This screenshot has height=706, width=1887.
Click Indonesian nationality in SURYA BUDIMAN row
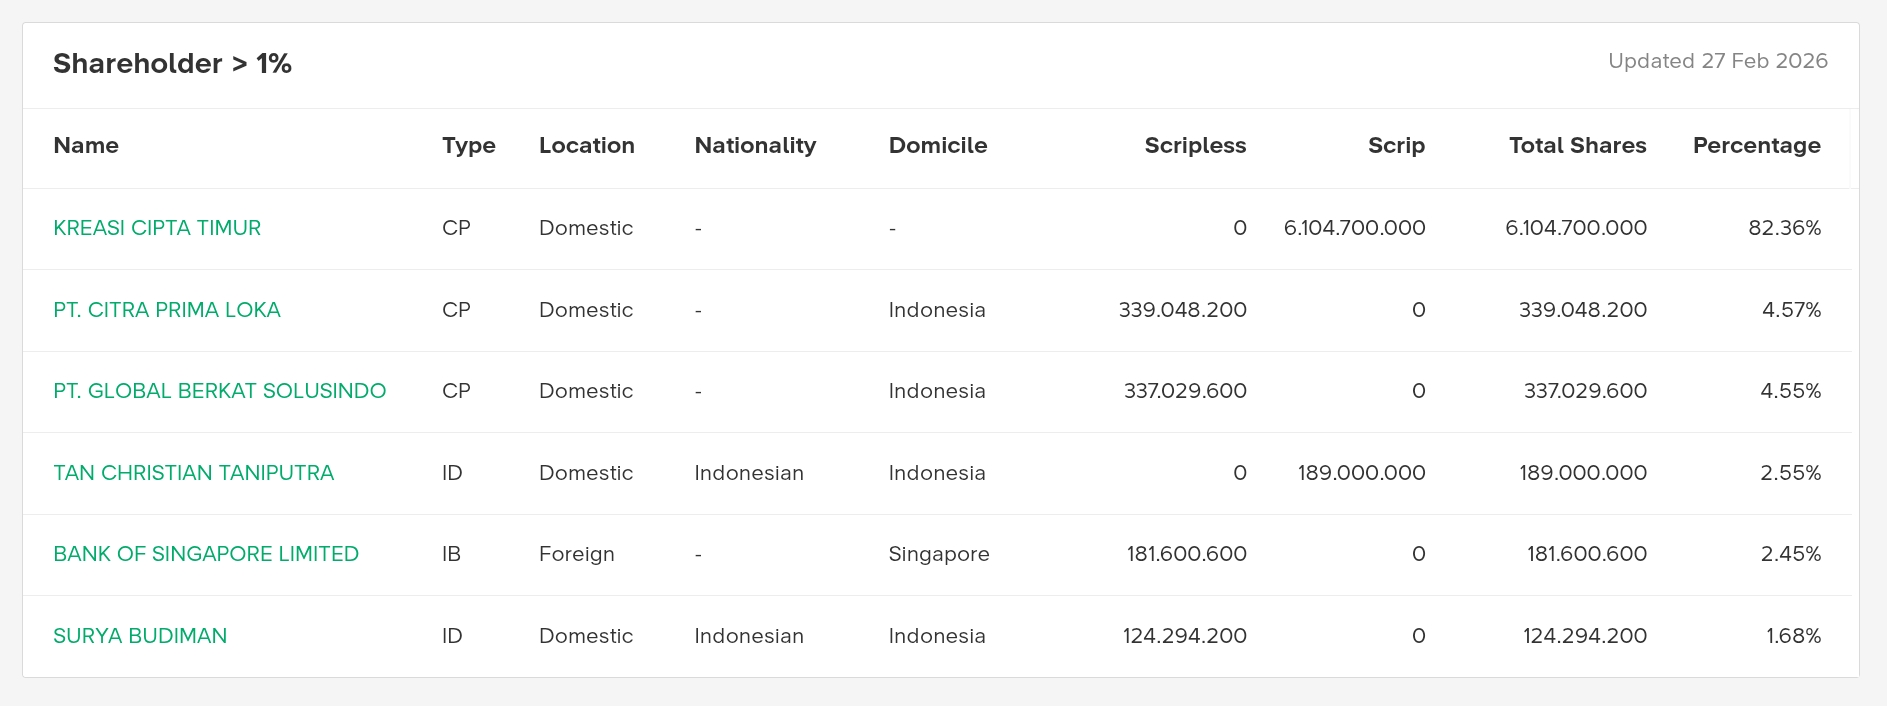pyautogui.click(x=749, y=636)
